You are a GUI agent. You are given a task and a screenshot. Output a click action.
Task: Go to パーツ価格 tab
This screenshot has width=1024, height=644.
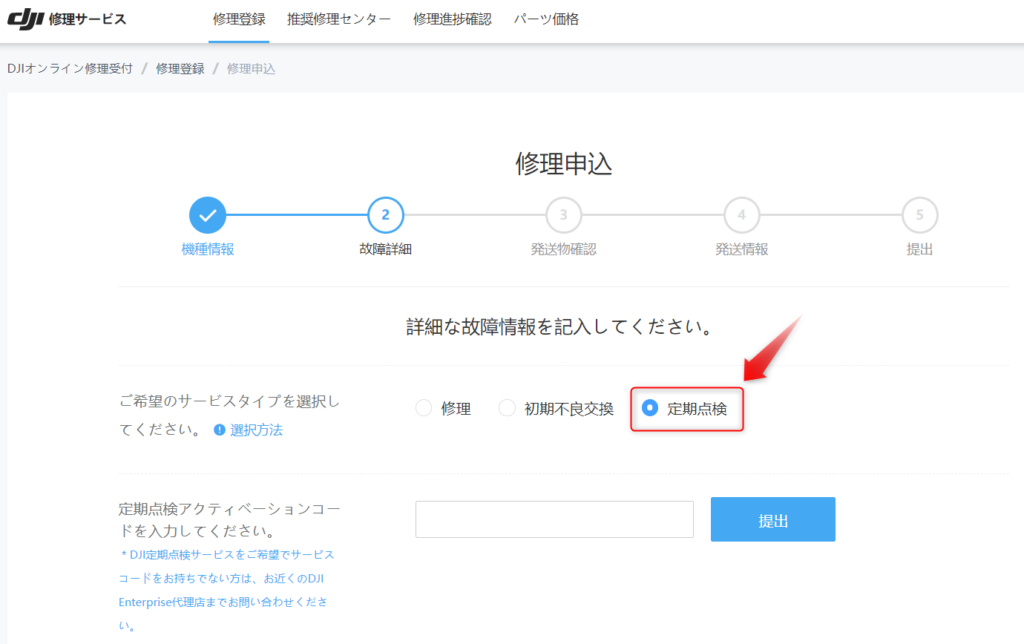tap(546, 19)
